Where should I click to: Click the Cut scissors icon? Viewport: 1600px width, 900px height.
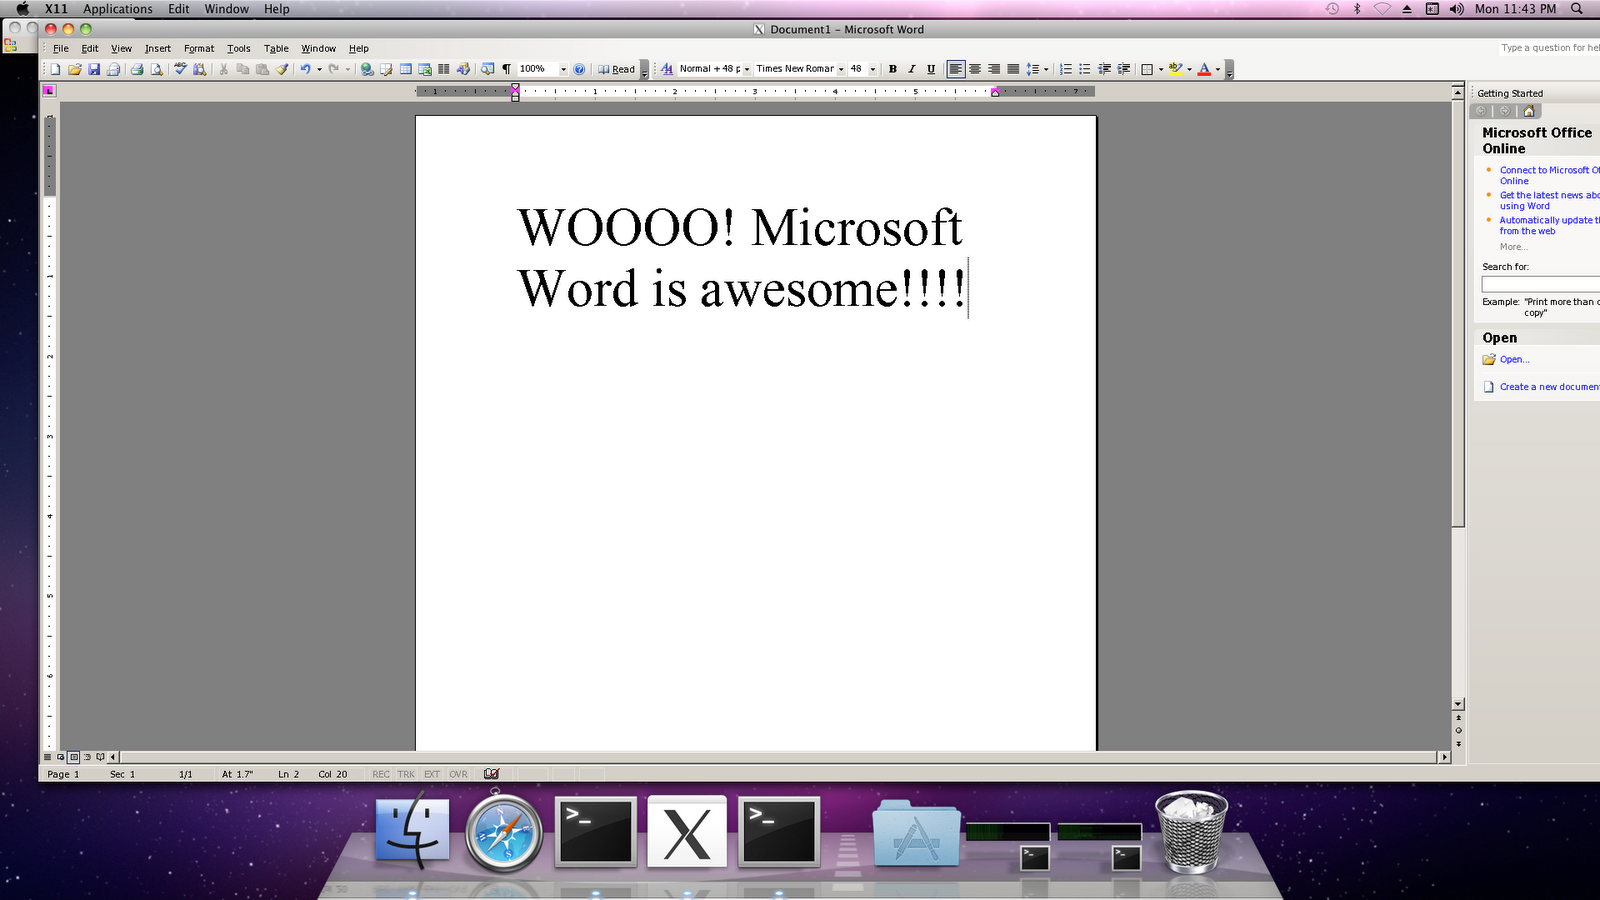click(224, 69)
